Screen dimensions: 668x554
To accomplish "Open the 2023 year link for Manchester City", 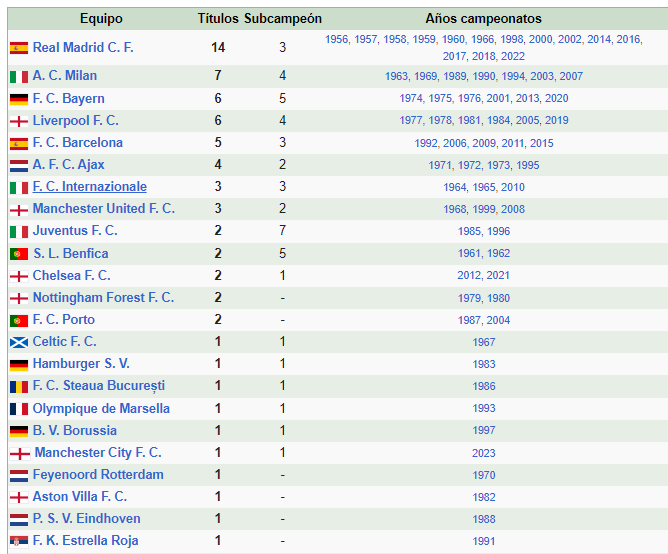I will click(x=484, y=453).
